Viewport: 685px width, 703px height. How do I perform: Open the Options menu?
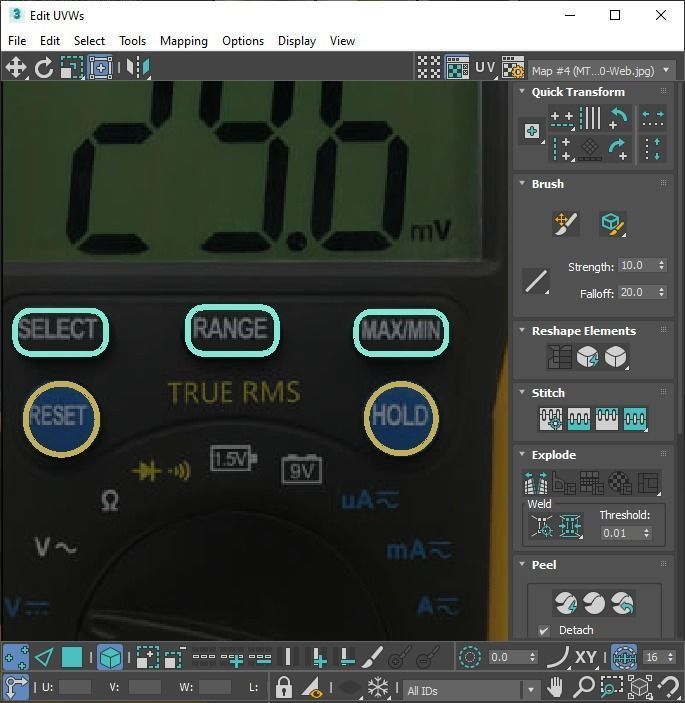pos(243,41)
